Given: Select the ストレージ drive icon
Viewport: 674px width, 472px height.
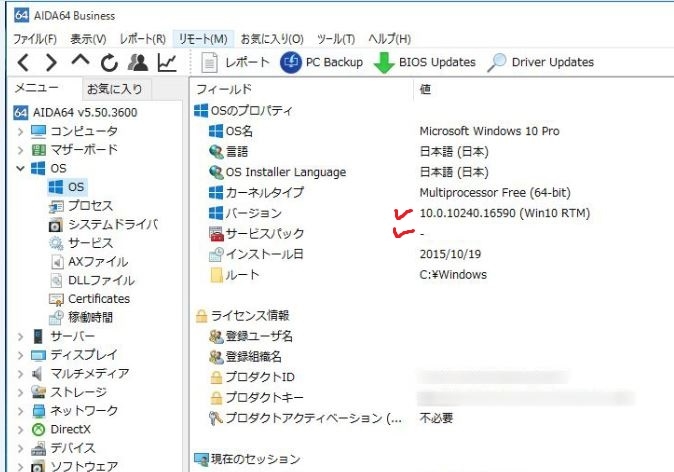Looking at the screenshot, I should click(x=38, y=392).
